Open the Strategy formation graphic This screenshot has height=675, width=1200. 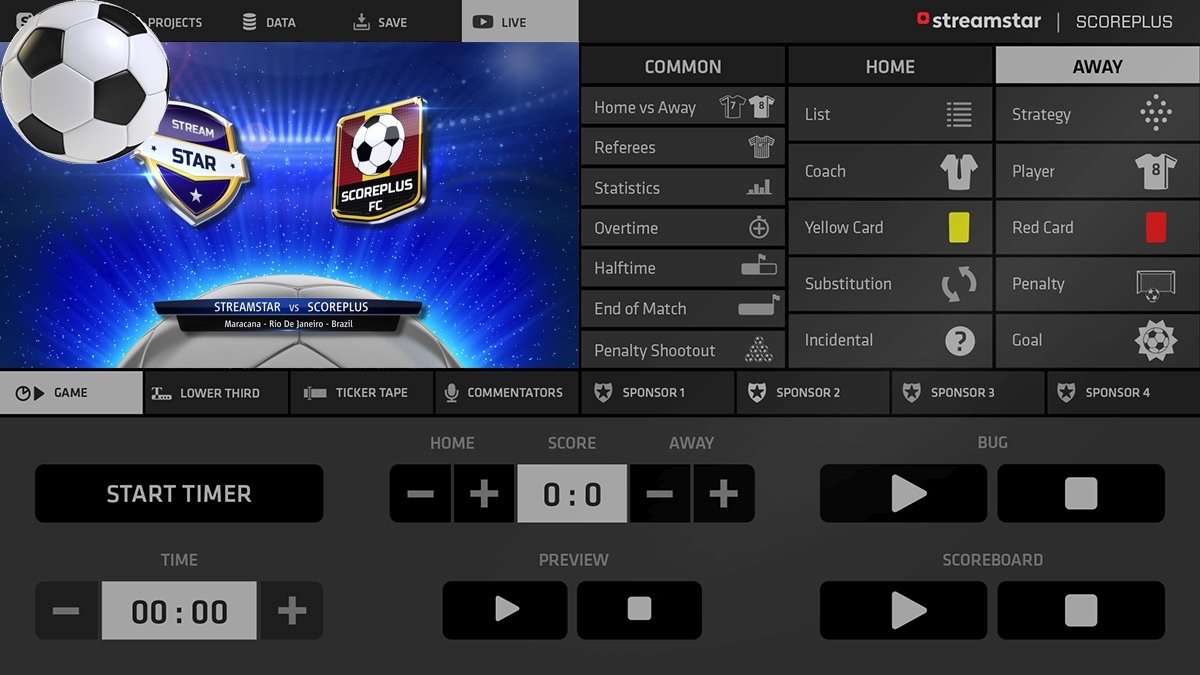[1097, 114]
